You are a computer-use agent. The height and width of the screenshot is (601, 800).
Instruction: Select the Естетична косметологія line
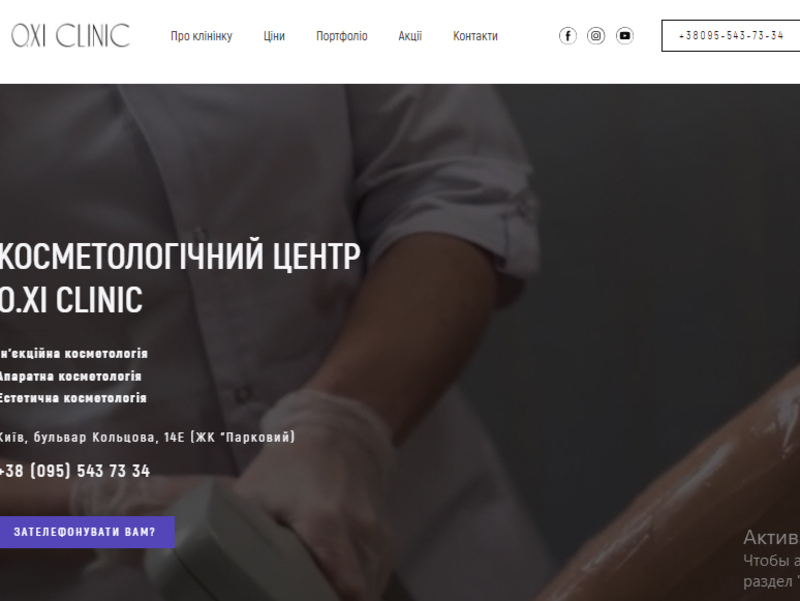pos(73,398)
